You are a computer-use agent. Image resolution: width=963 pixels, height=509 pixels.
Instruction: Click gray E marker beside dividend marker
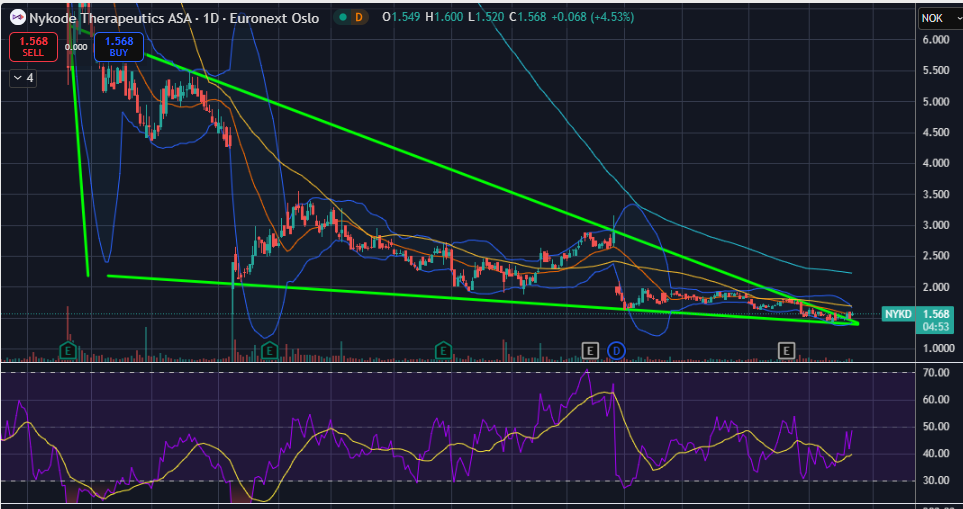(x=591, y=350)
